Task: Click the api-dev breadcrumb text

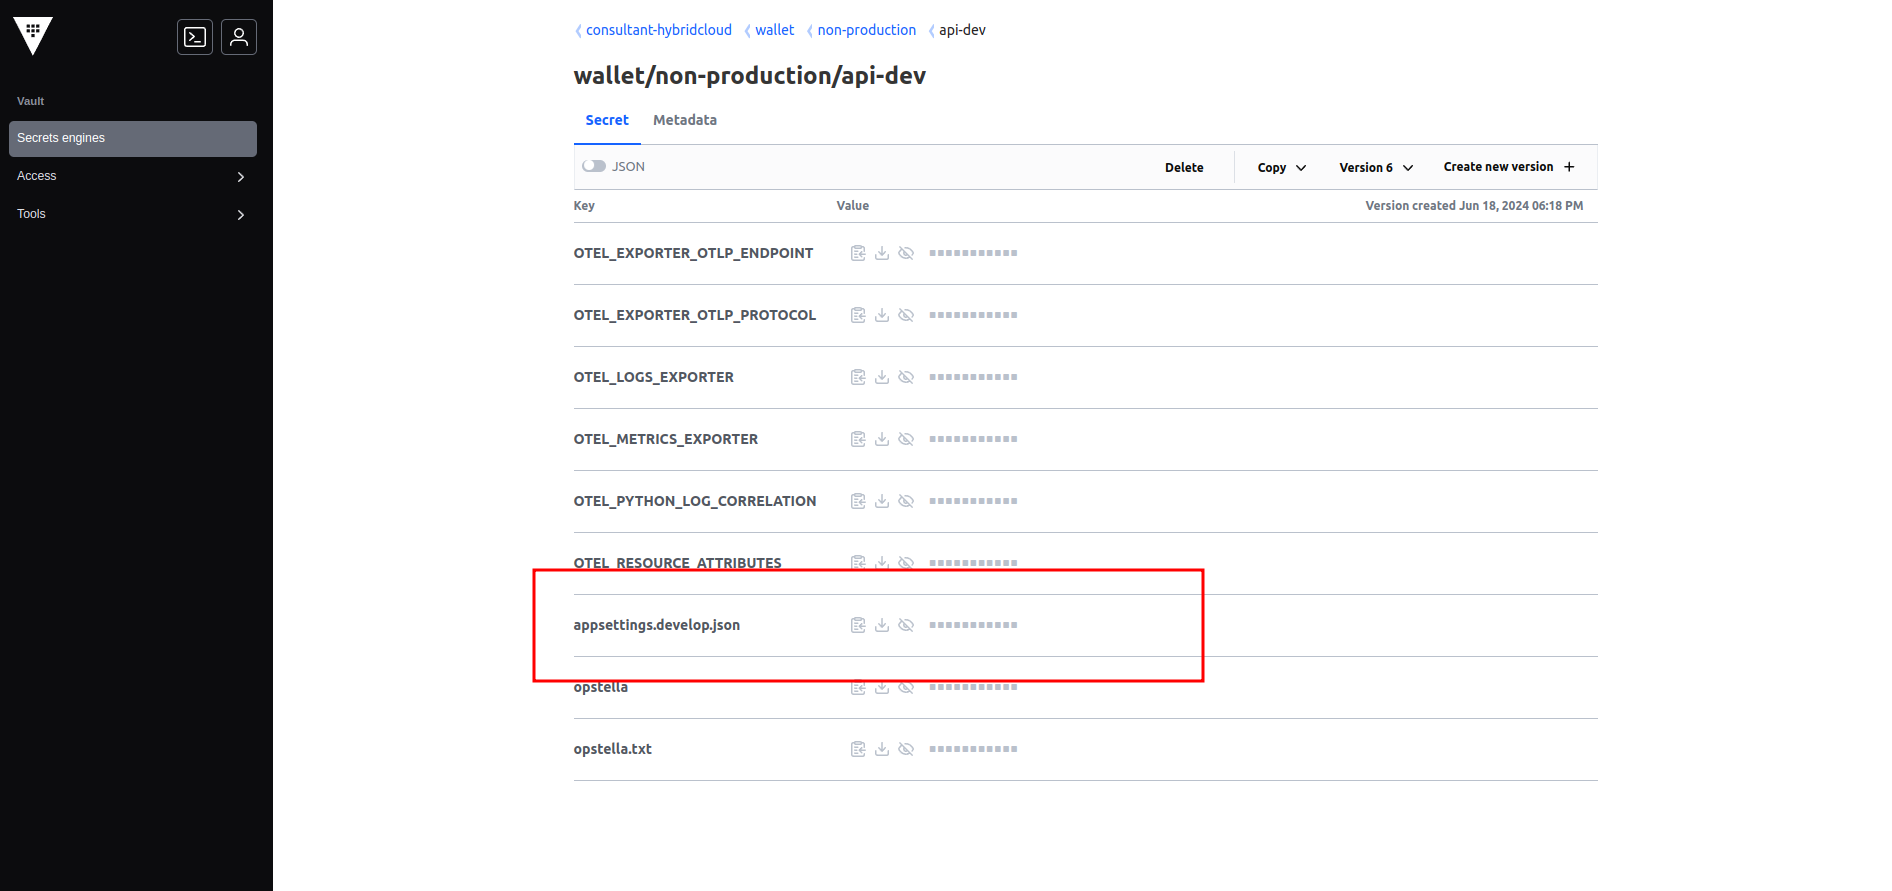Action: tap(962, 30)
